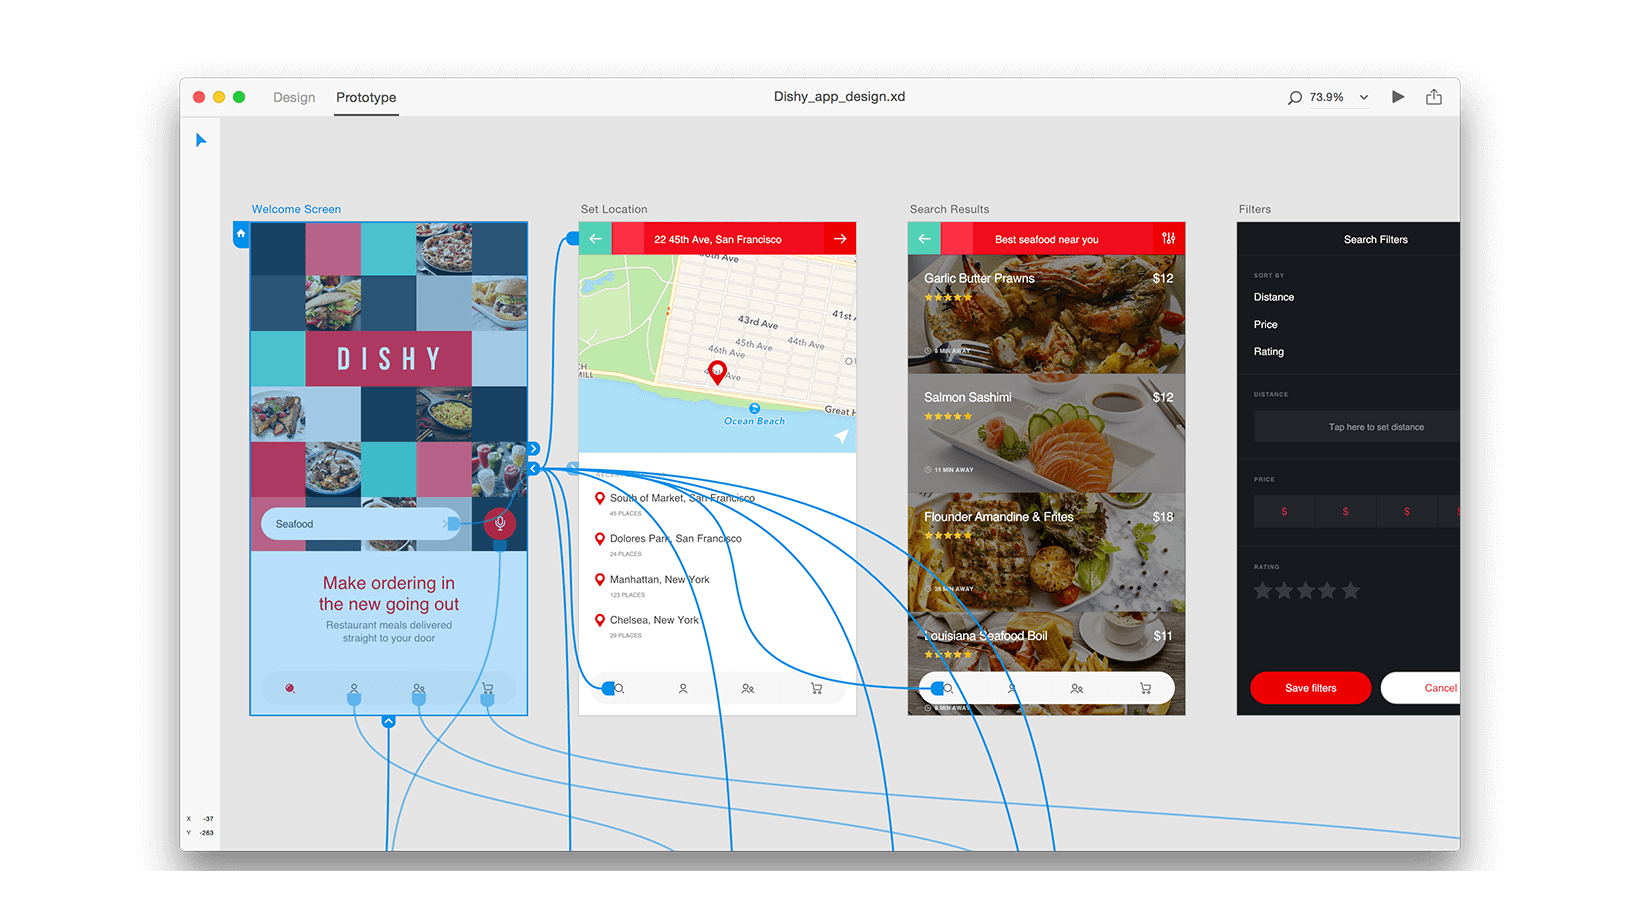Image resolution: width=1640 pixels, height=923 pixels.
Task: Select the Search Results artboard label
Action: 949,209
